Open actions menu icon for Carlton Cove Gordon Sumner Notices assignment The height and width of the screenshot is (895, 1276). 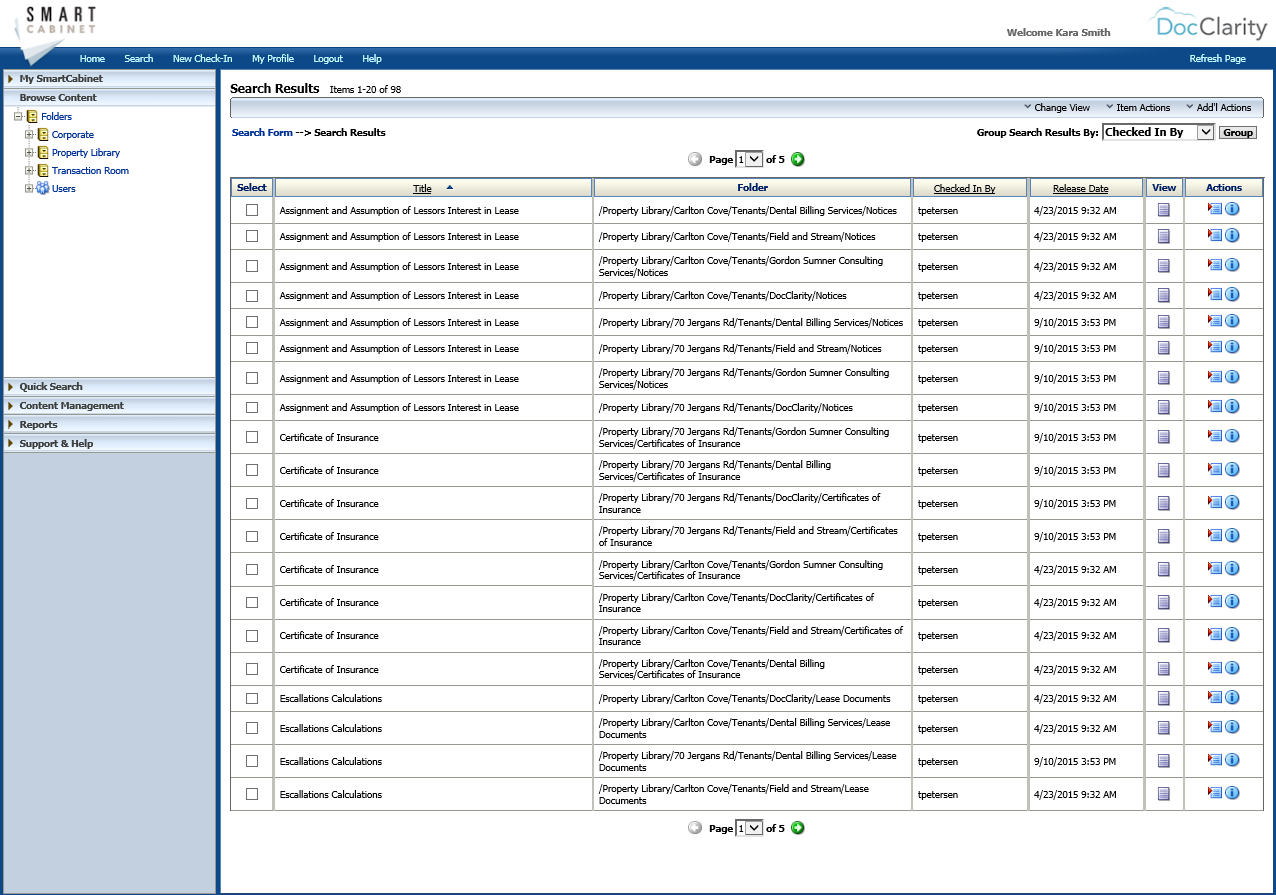(1215, 265)
